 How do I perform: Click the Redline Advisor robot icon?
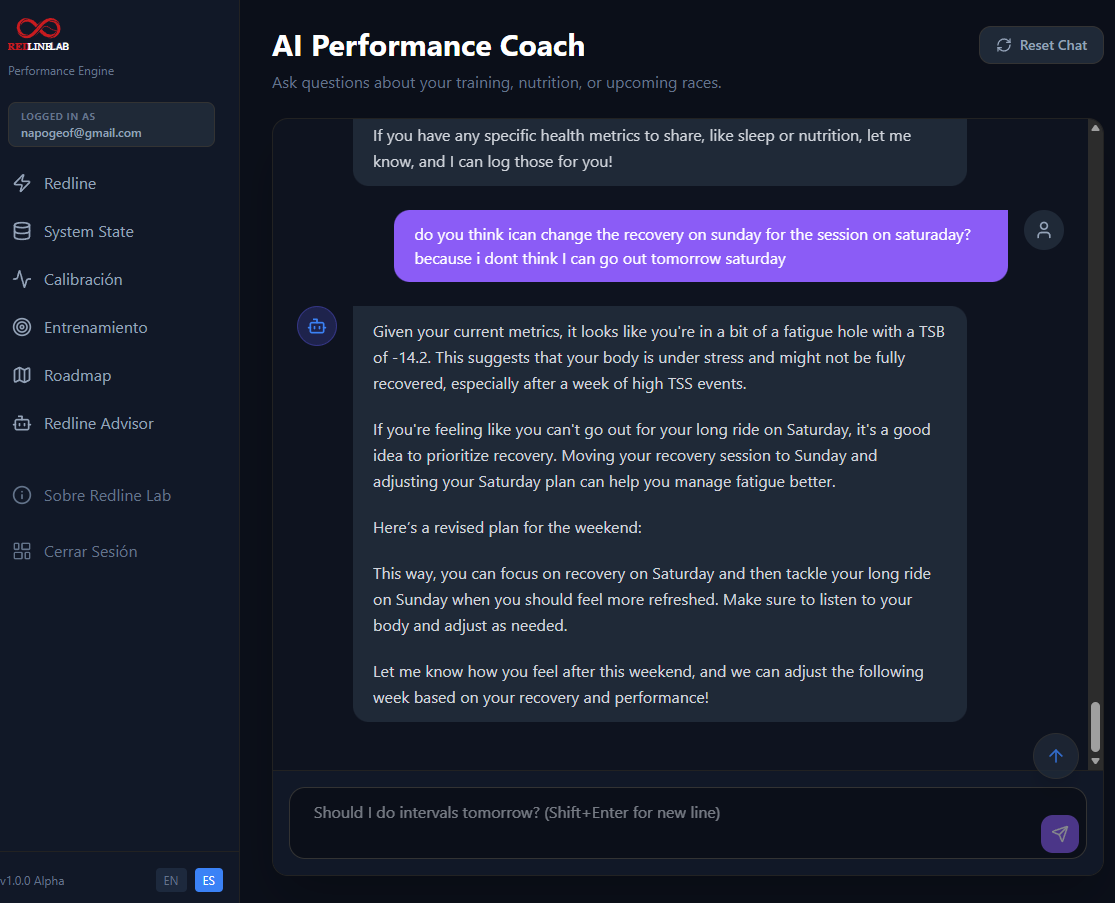click(x=22, y=423)
